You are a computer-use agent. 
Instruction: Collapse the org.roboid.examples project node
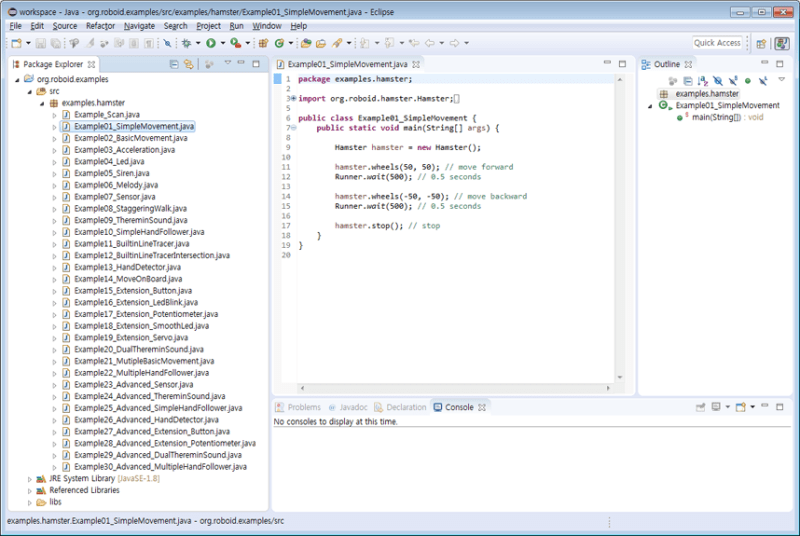(x=17, y=80)
